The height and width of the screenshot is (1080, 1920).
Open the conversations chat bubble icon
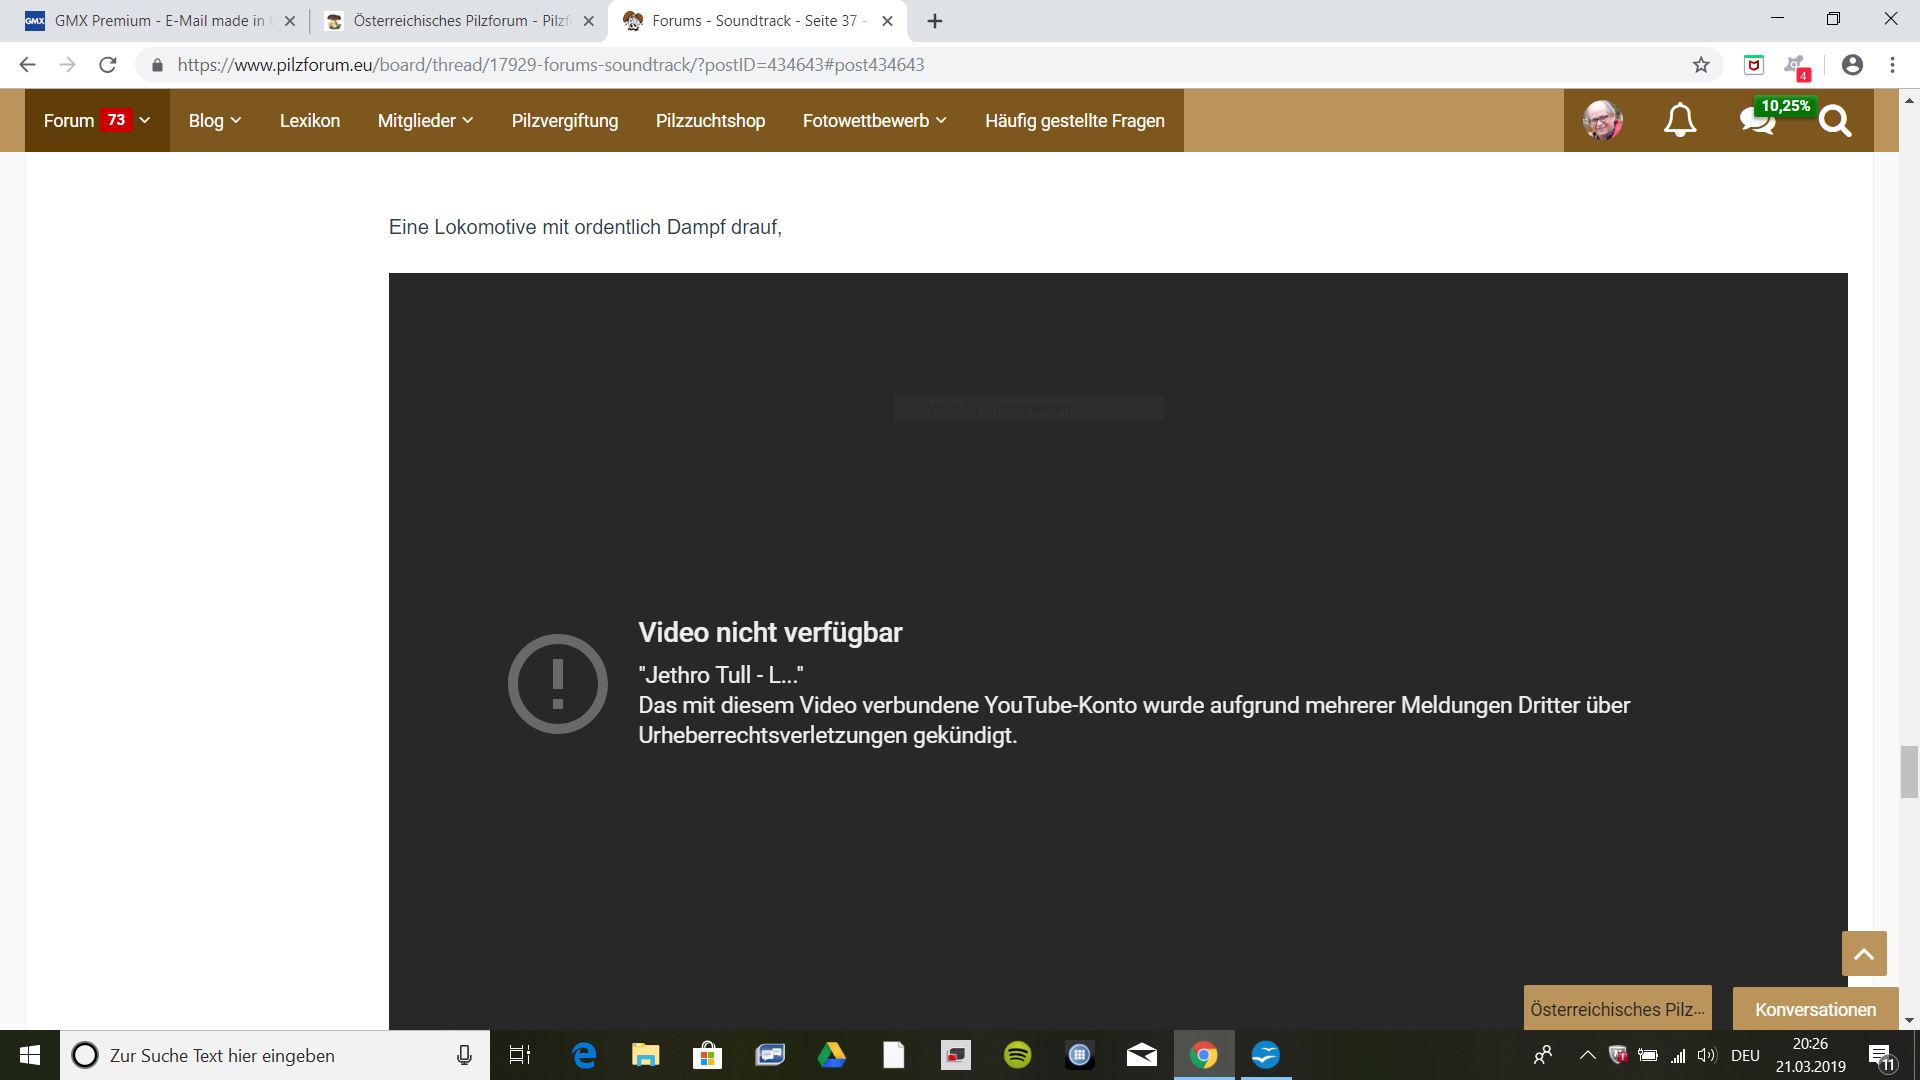[1757, 121]
